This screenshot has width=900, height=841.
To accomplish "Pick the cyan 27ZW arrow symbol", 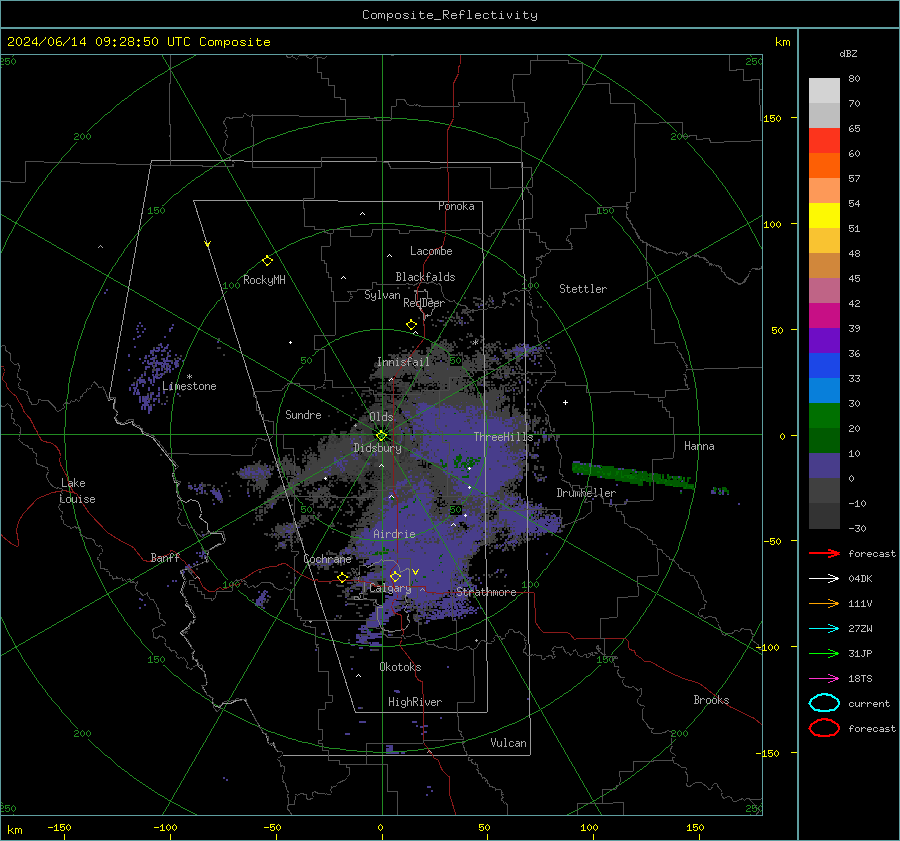I will point(824,629).
